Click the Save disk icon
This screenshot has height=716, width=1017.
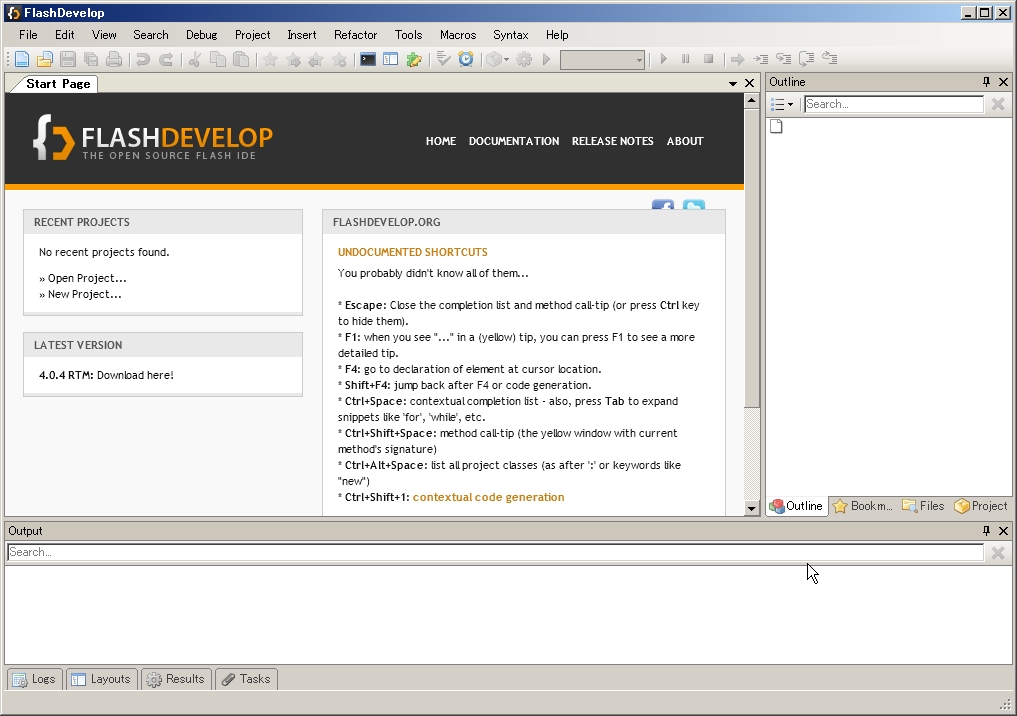coord(67,60)
